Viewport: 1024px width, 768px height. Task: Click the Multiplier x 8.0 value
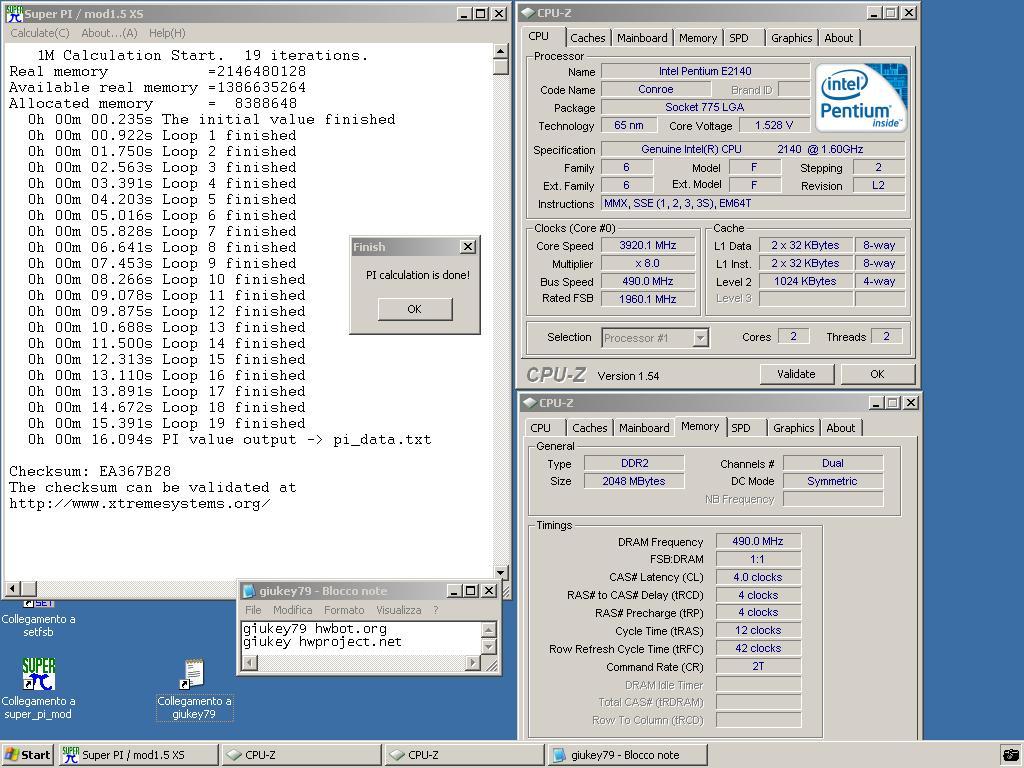[648, 263]
